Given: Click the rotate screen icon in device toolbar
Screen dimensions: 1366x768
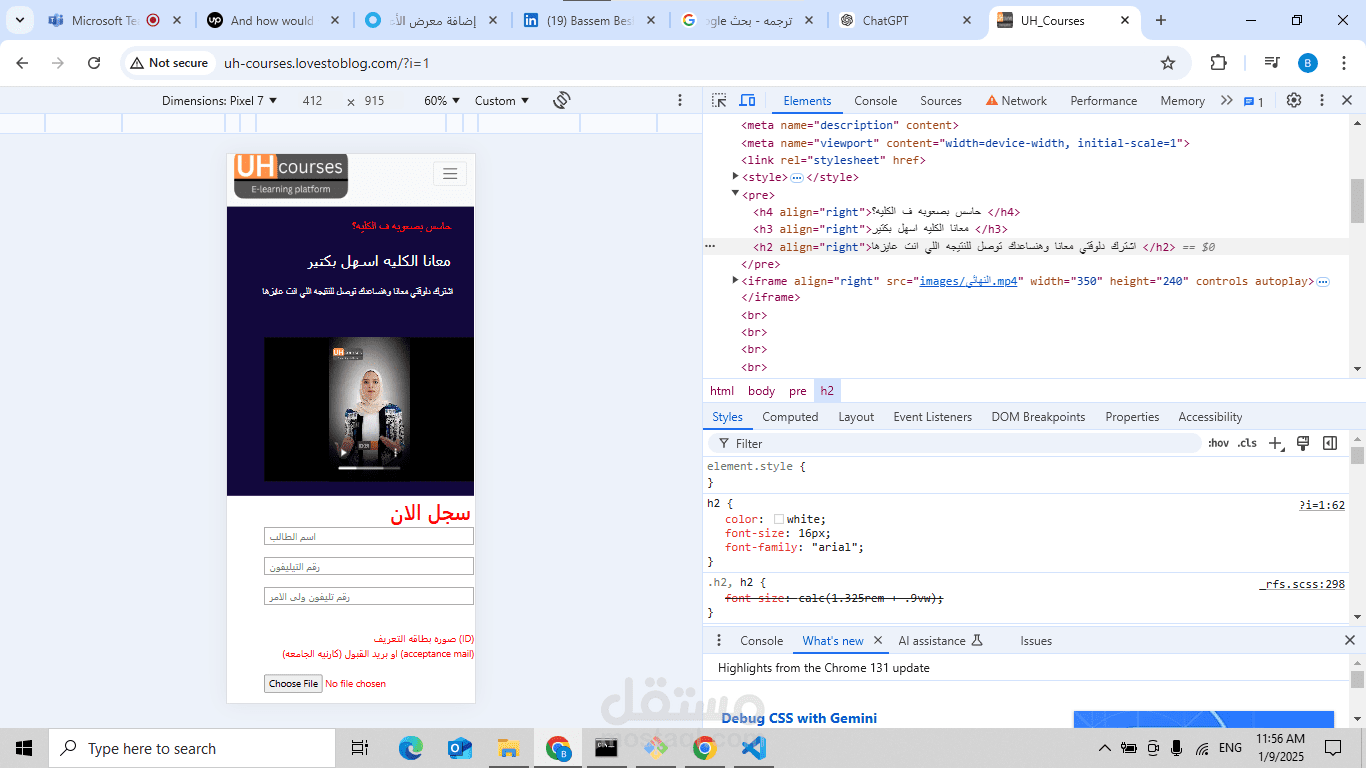Looking at the screenshot, I should (x=561, y=100).
